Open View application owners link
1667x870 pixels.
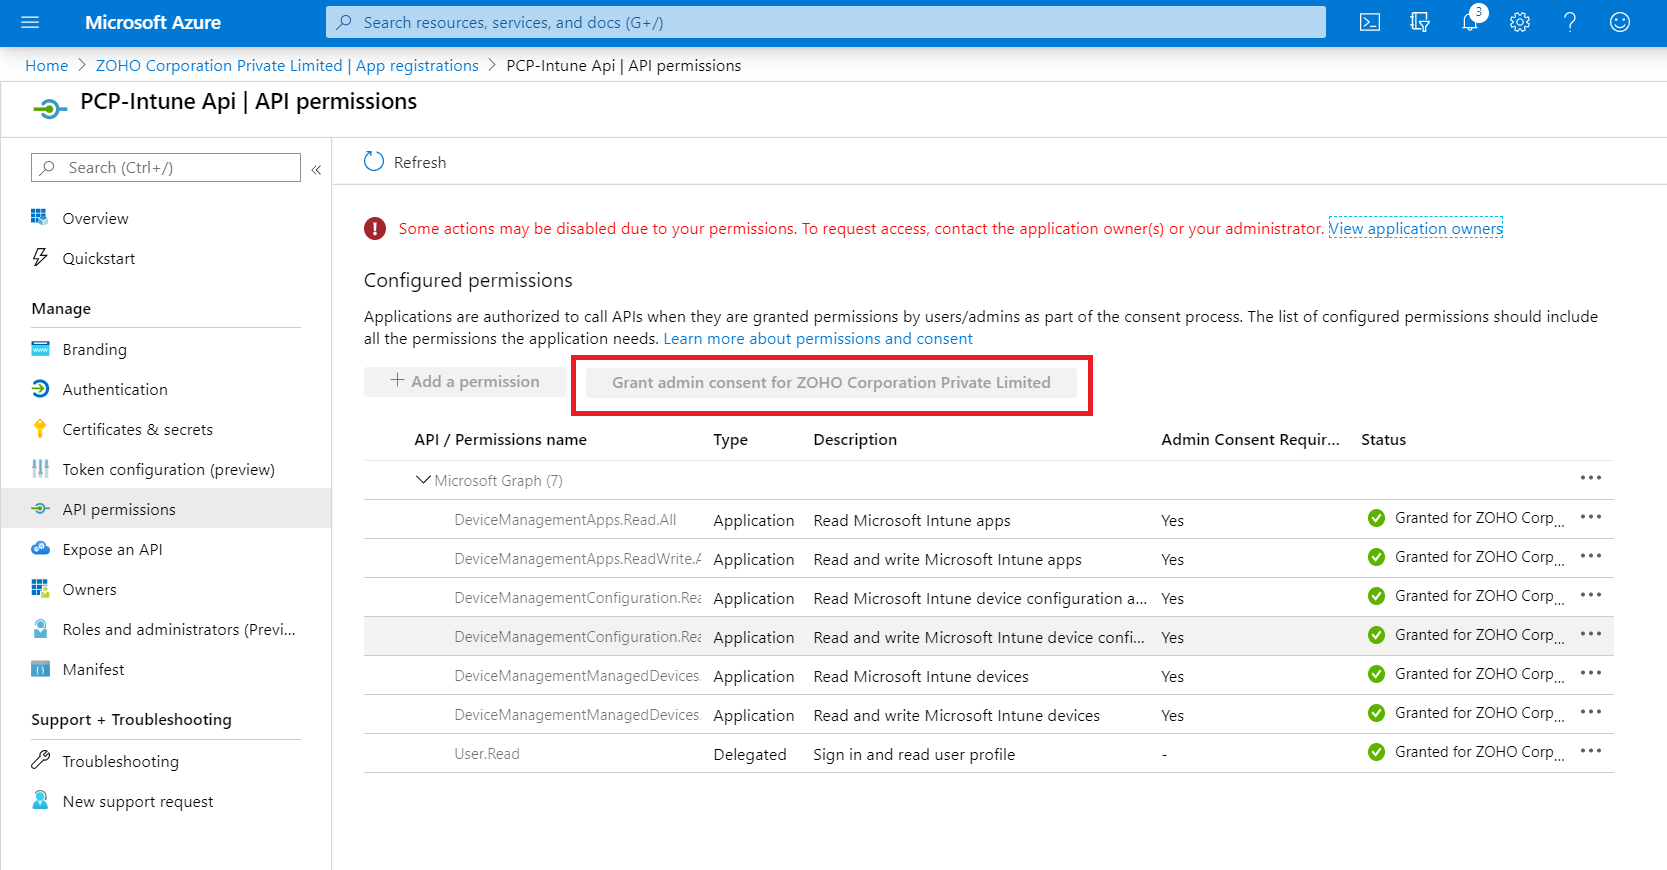(x=1415, y=228)
